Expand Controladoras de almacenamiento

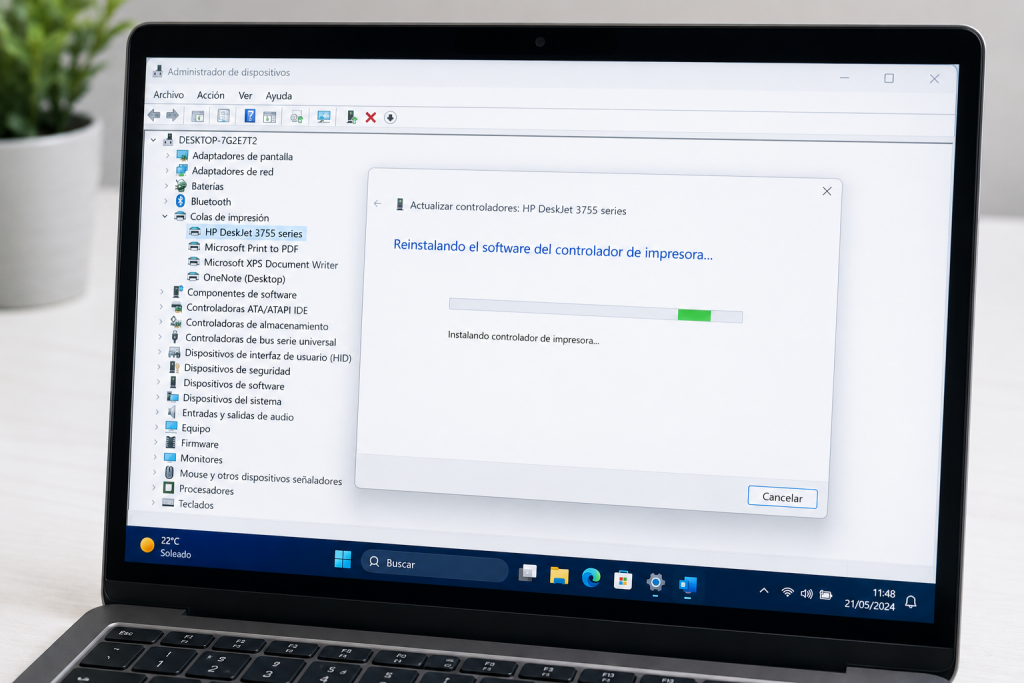click(161, 322)
